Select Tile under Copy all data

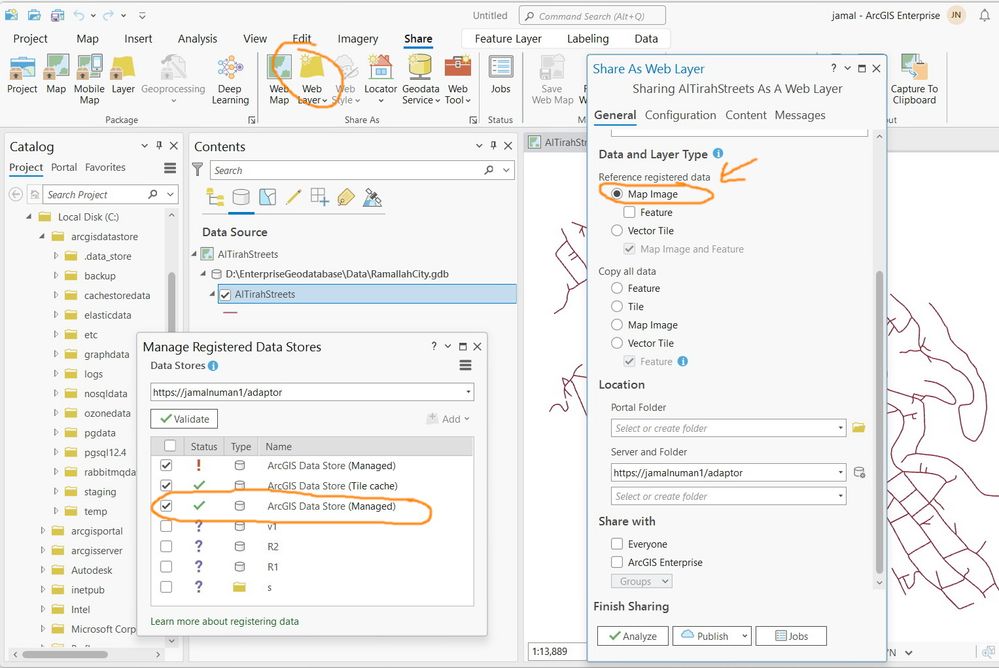617,307
